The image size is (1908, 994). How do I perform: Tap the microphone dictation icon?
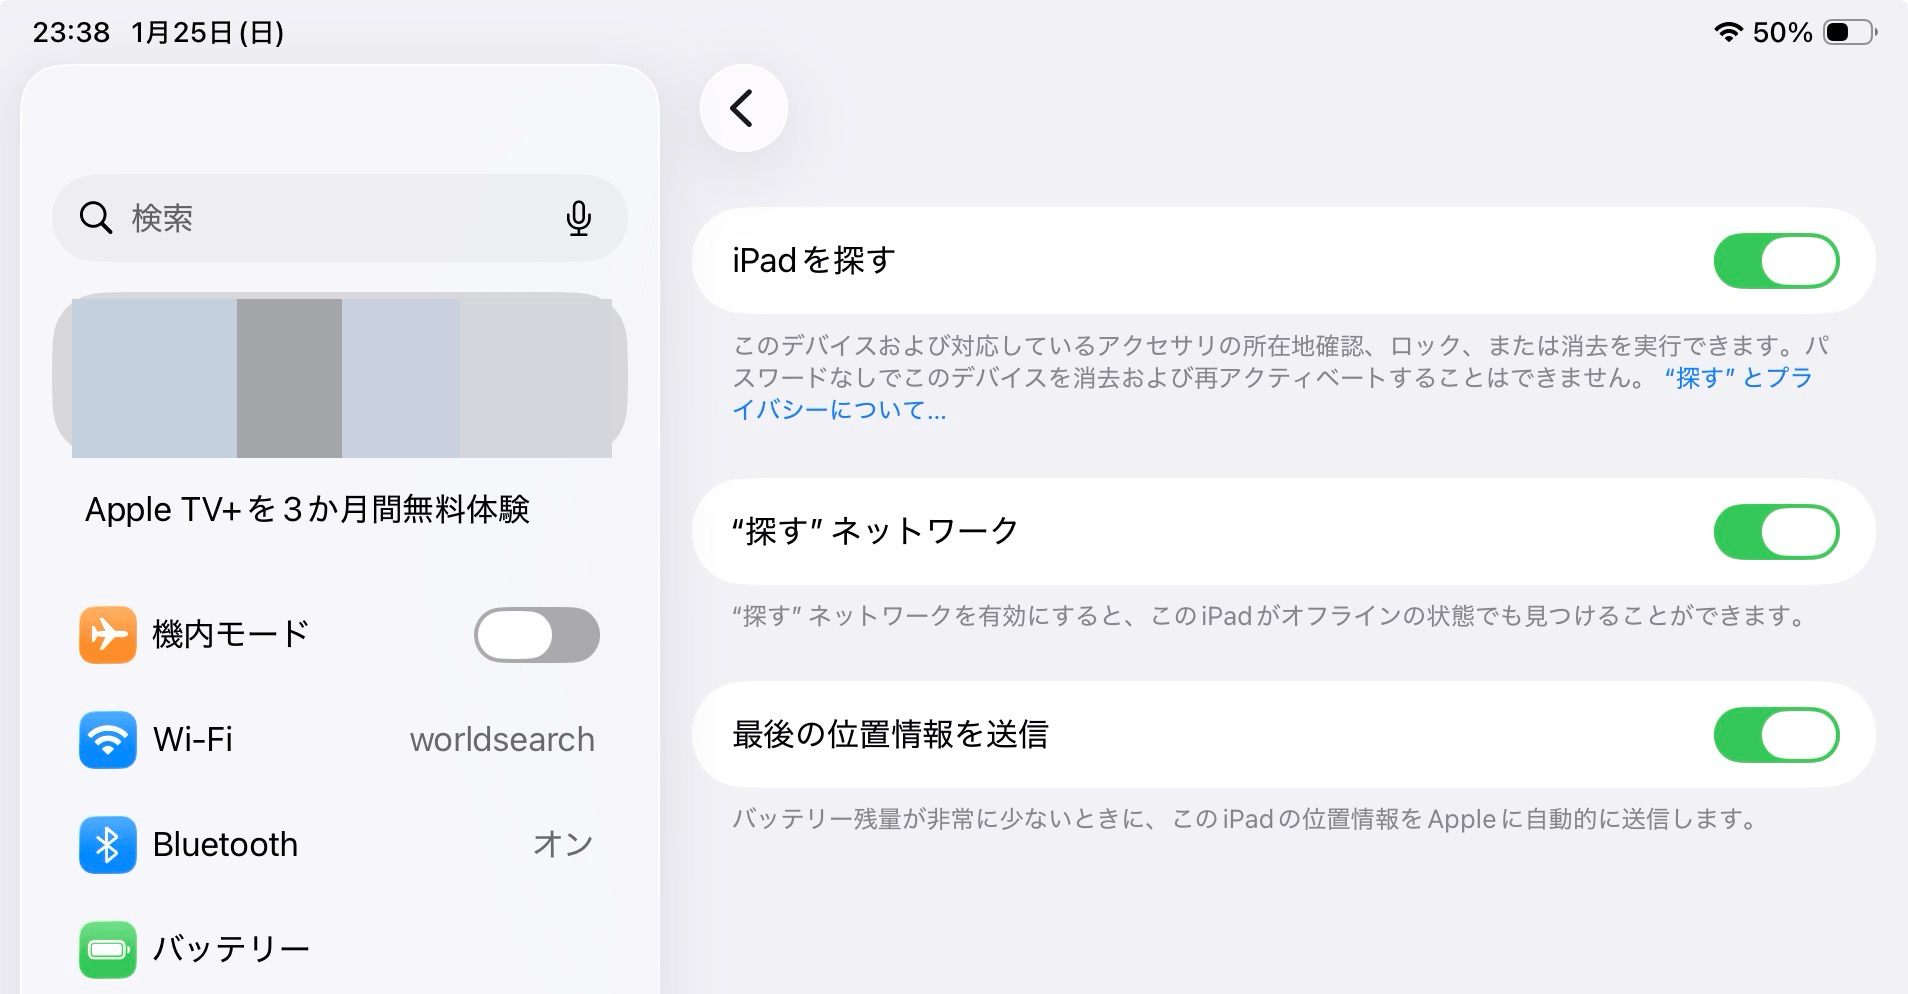click(578, 218)
